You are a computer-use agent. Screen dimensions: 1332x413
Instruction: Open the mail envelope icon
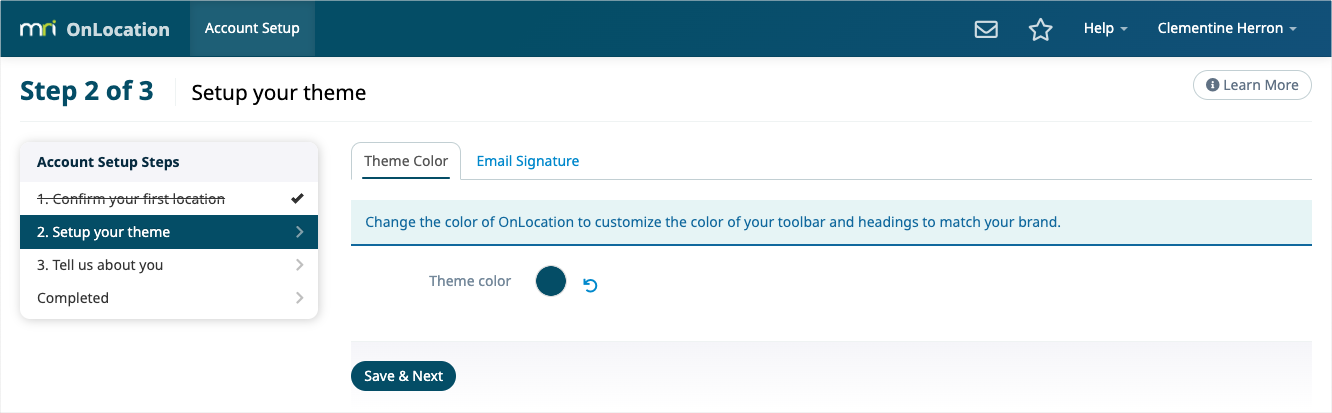(986, 29)
